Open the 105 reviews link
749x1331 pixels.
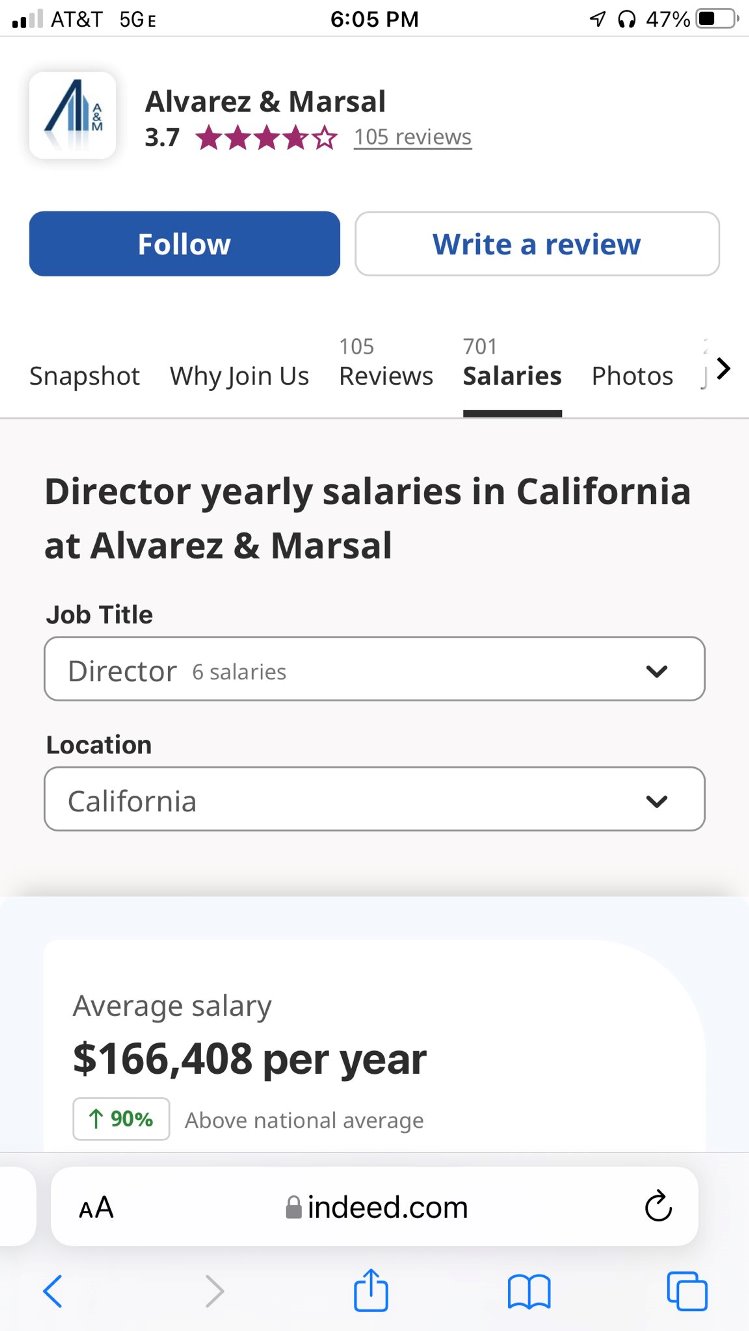click(x=412, y=137)
